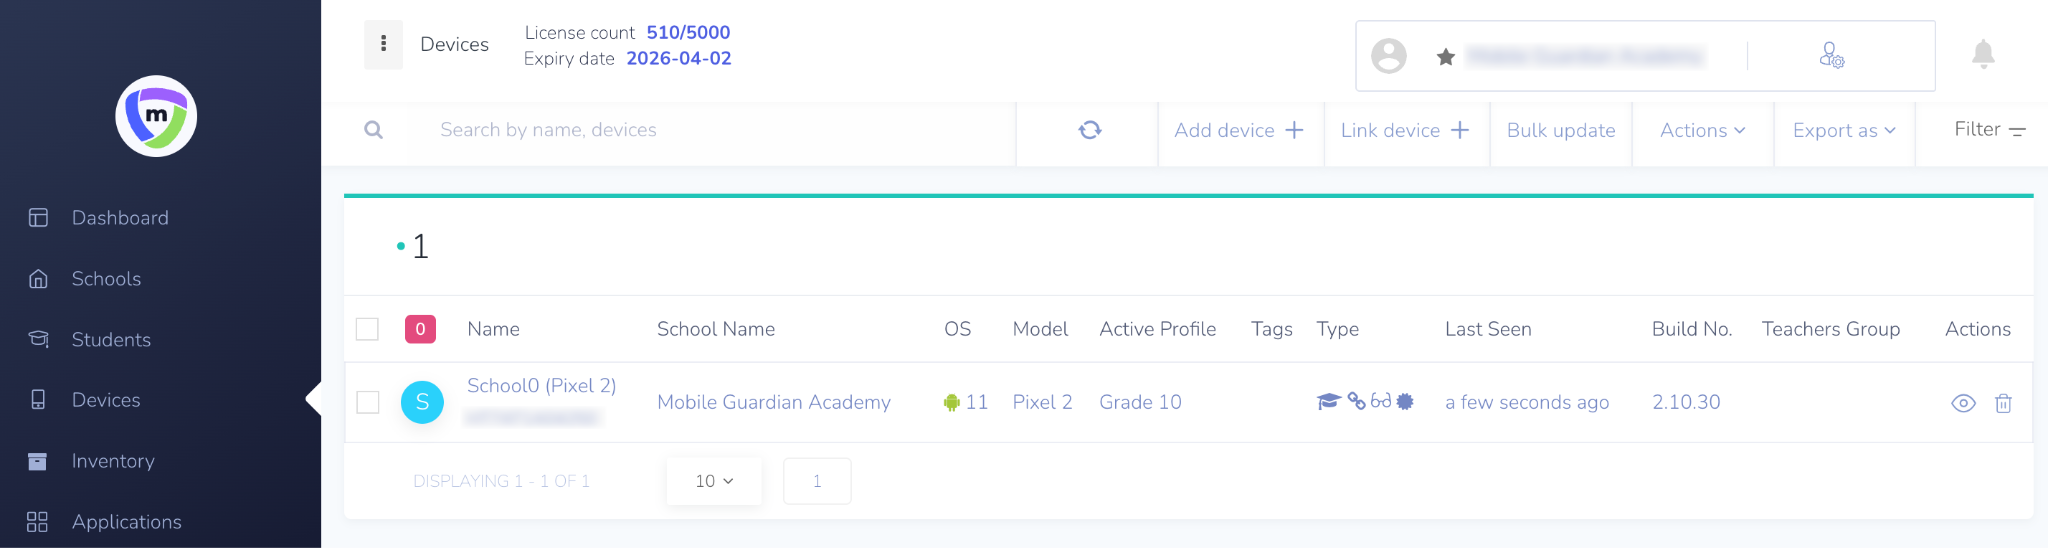2048x548 pixels.
Task: Click the pink selected-count badge
Action: point(420,329)
